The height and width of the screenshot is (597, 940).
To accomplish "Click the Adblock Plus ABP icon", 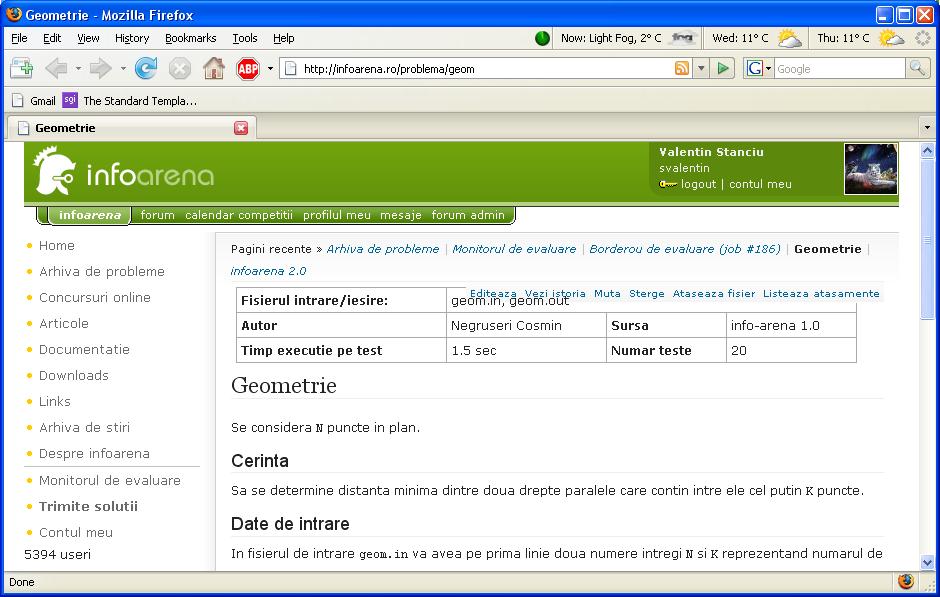I will pyautogui.click(x=248, y=68).
